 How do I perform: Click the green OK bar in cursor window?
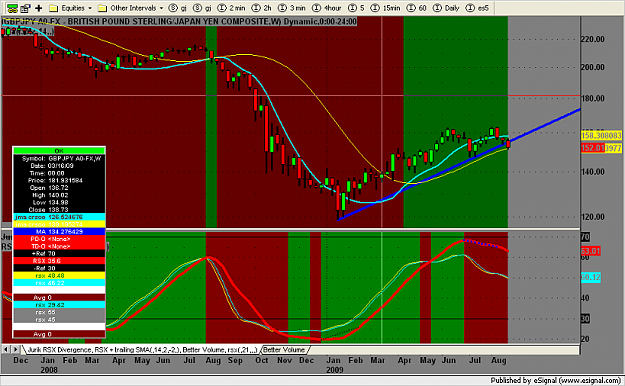click(x=59, y=151)
